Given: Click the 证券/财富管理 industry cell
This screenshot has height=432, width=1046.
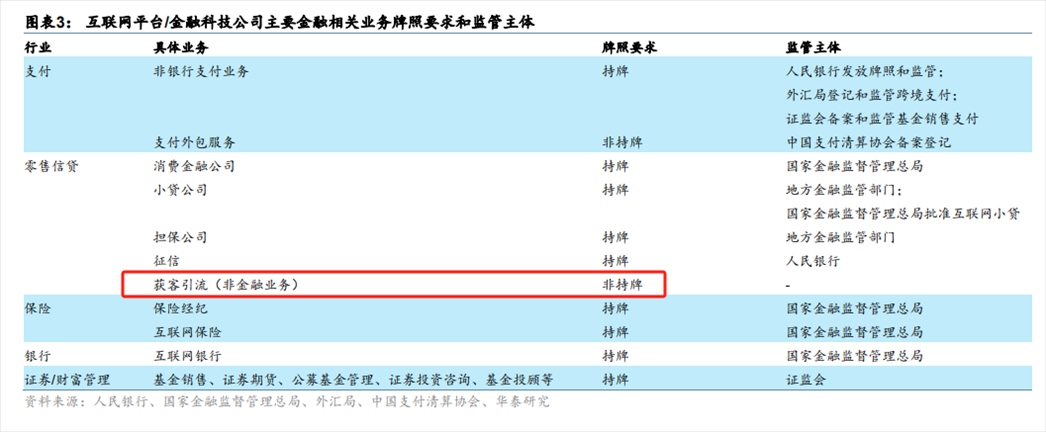Looking at the screenshot, I should 67,380.
